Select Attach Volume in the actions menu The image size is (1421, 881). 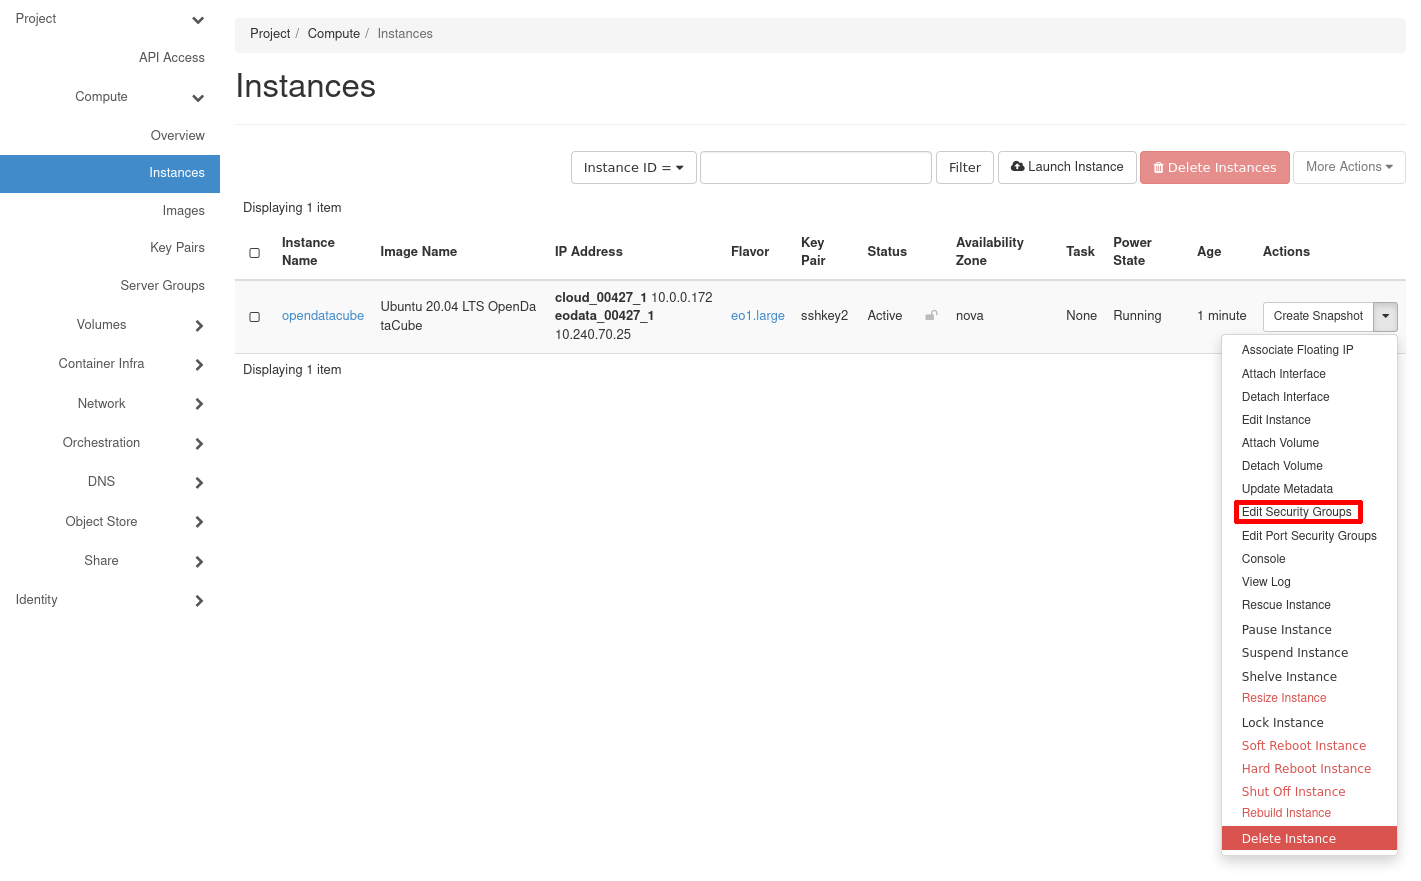(1280, 443)
